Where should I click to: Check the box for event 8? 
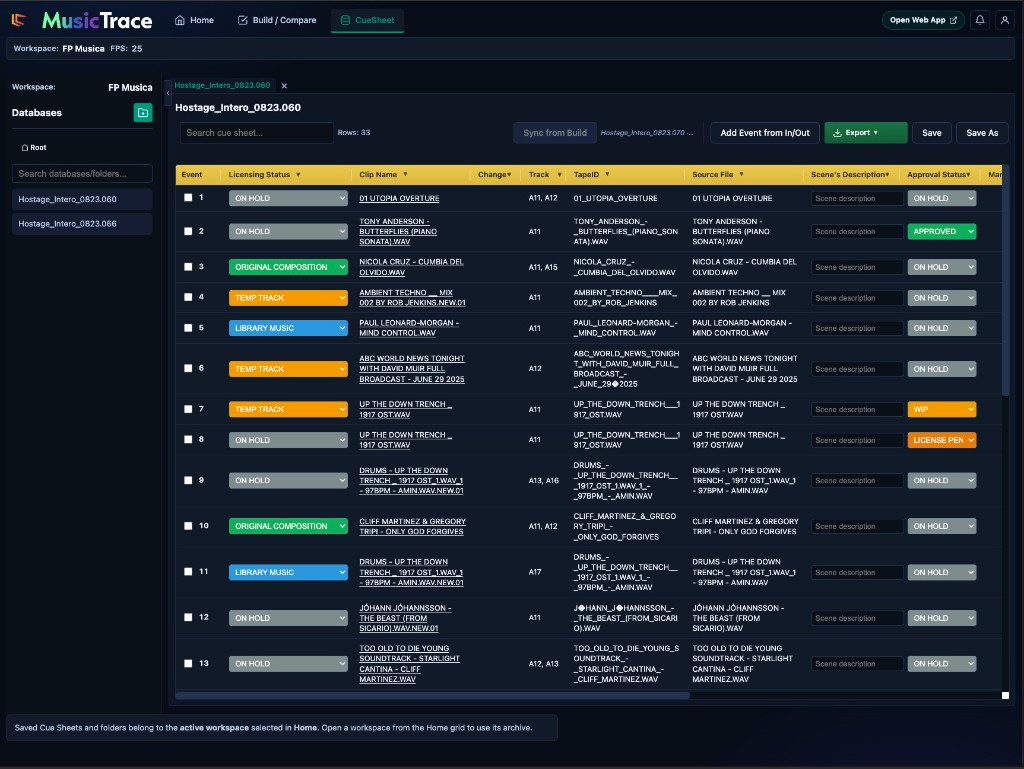click(188, 439)
